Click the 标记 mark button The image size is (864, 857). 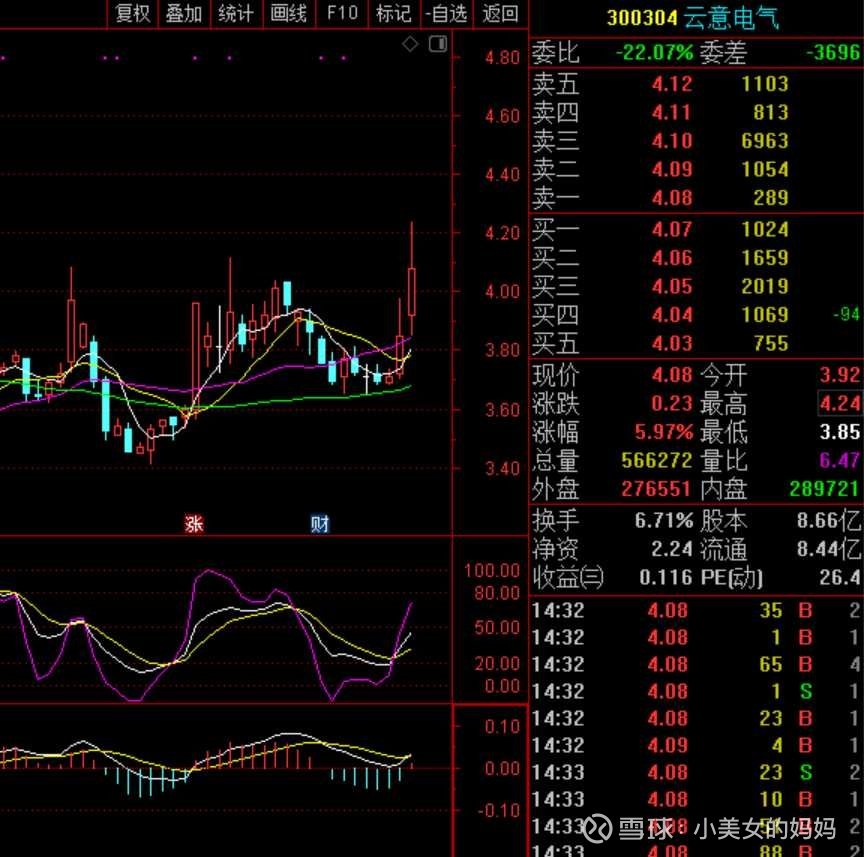(x=393, y=13)
